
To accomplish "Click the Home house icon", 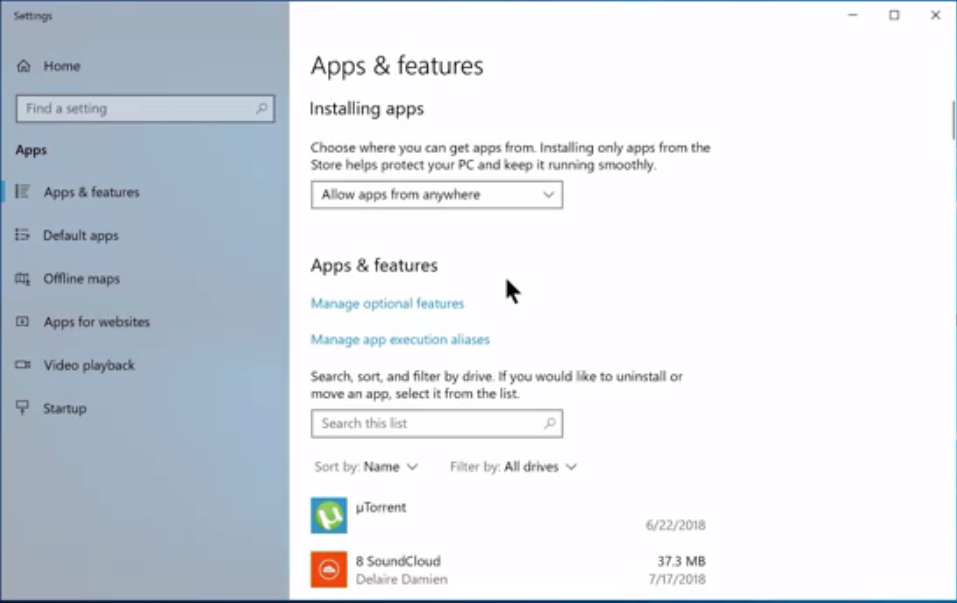I will (24, 66).
